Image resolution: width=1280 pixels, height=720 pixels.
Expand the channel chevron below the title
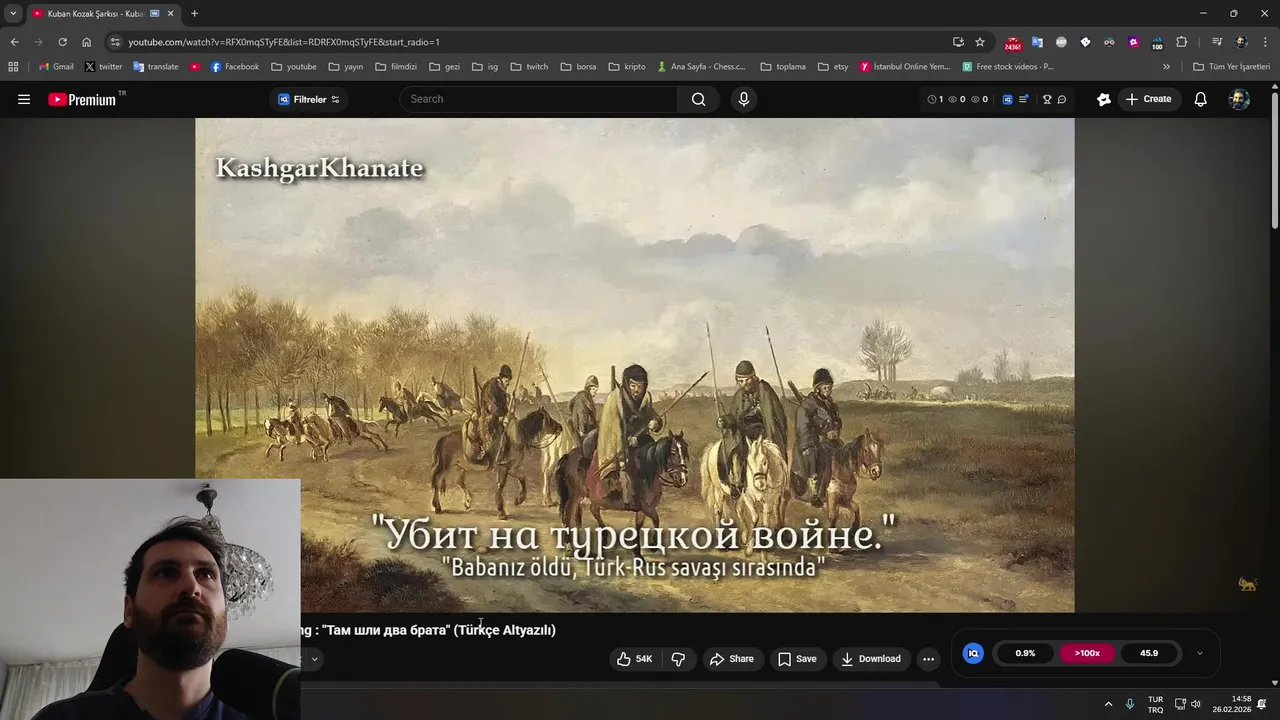click(x=314, y=659)
